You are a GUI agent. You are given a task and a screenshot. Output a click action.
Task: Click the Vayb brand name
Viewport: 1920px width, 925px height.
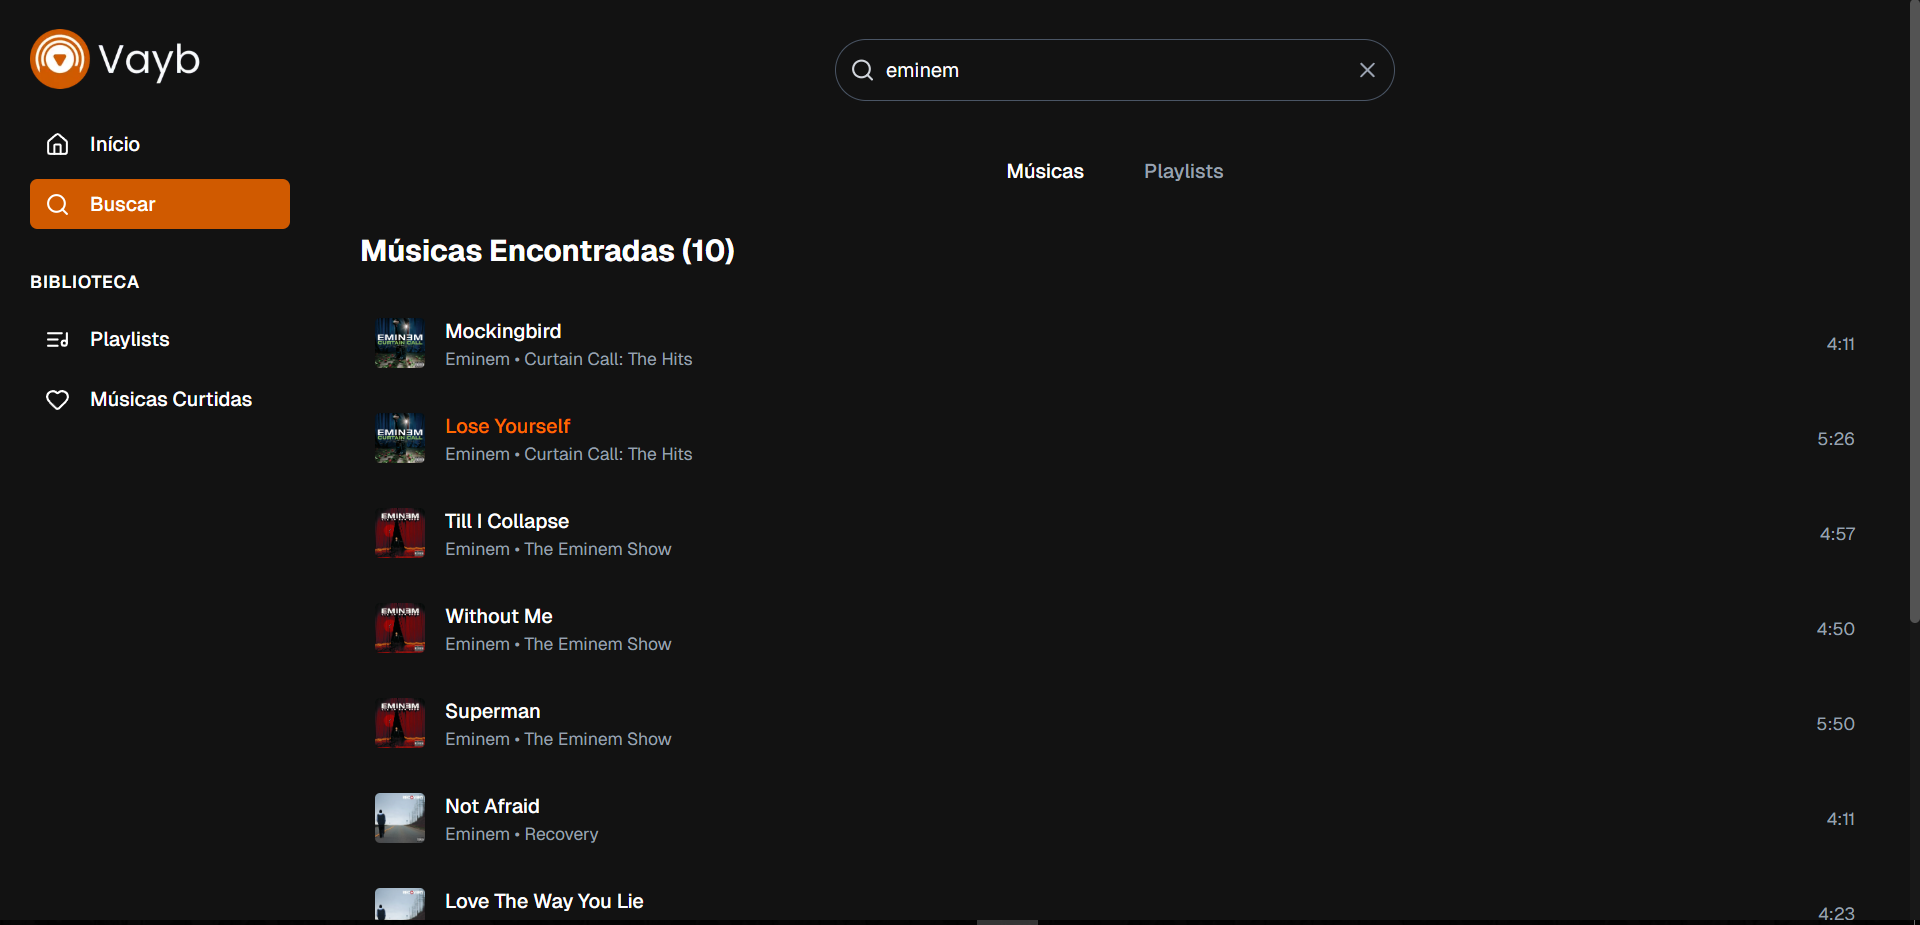149,60
